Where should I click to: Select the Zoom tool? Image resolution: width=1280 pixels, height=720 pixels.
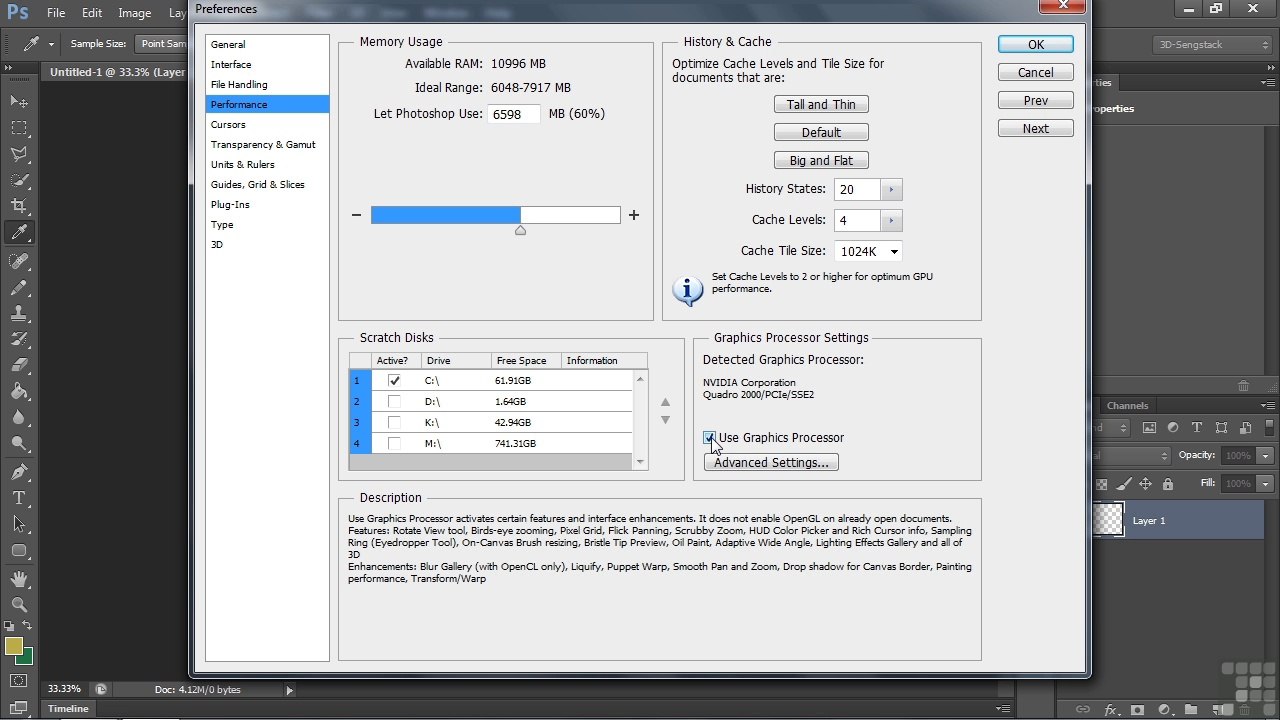point(19,605)
